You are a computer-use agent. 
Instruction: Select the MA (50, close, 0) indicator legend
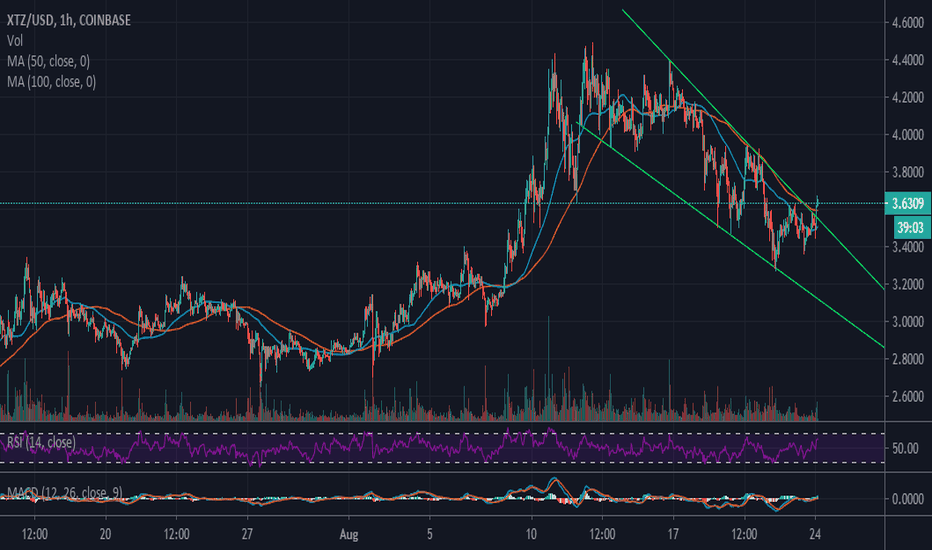pos(48,61)
